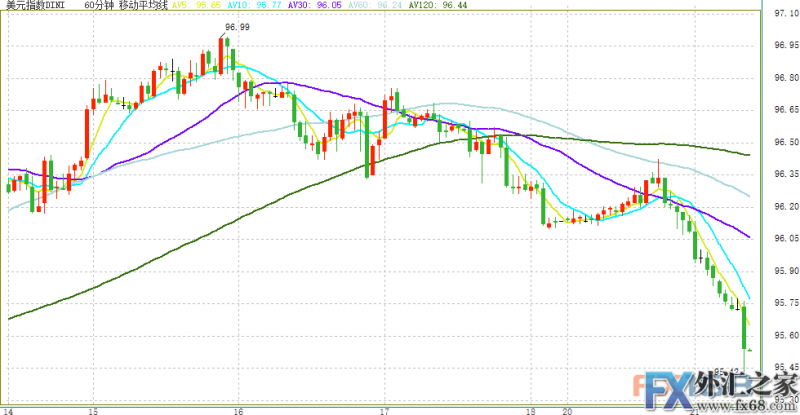
Task: Click the 96.50 price axis label
Action: click(784, 142)
